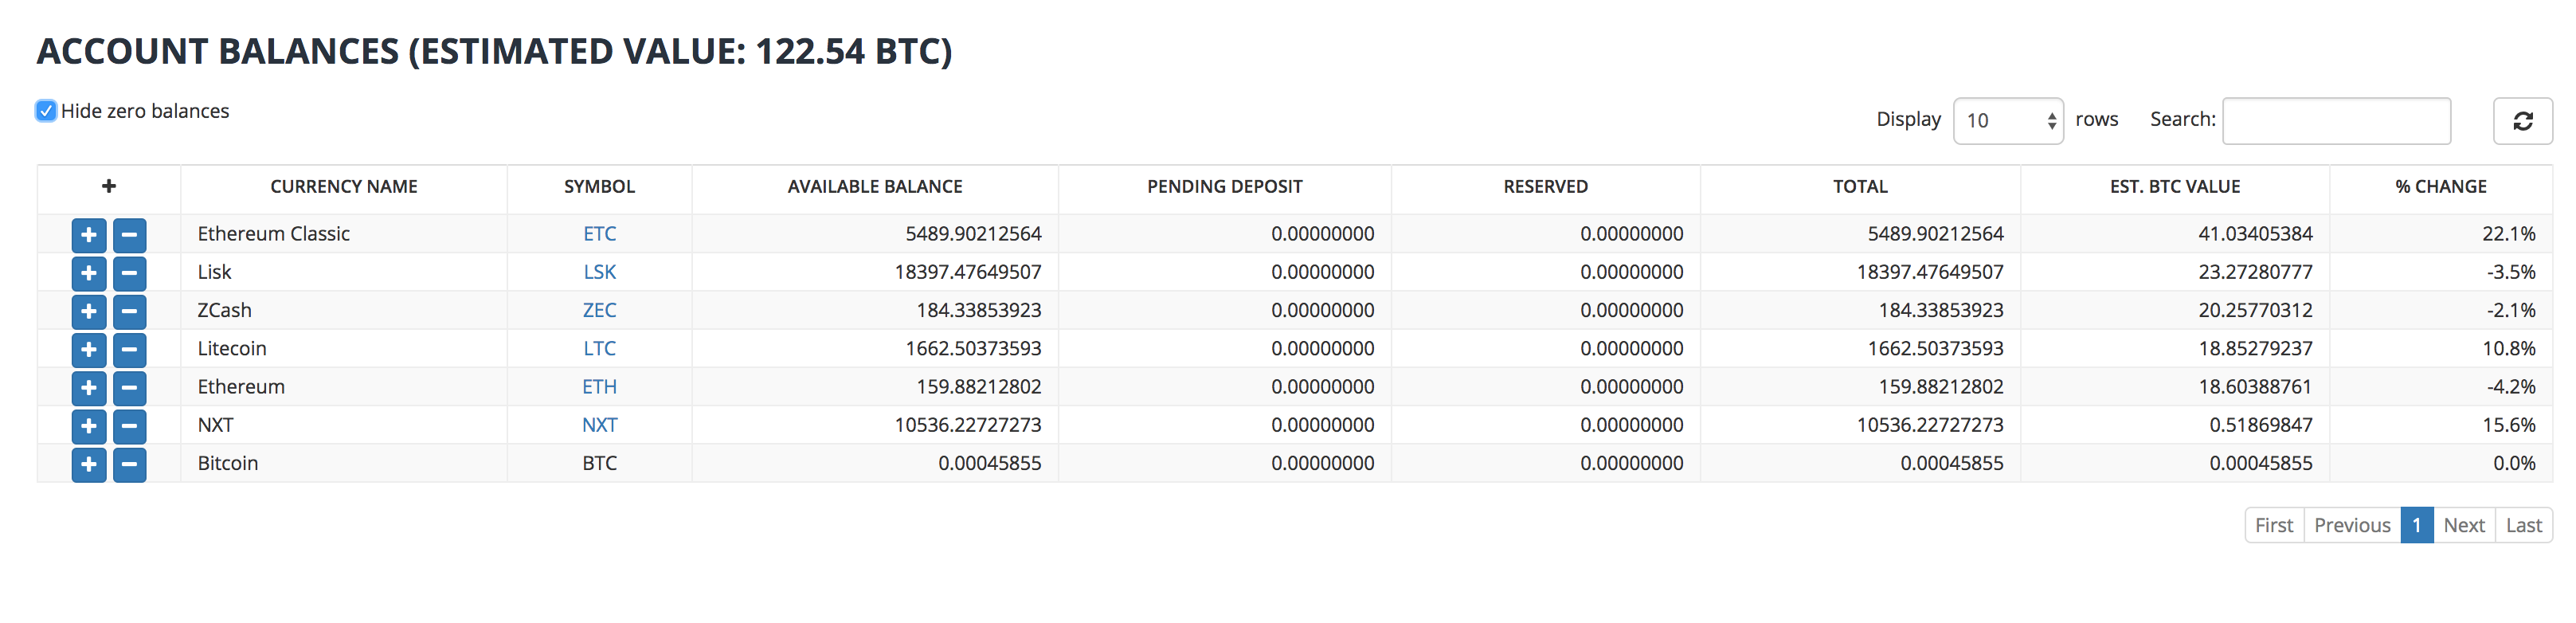Click the minus withdraw icon for Litecoin
Screen dimensions: 2576x623
[129, 349]
